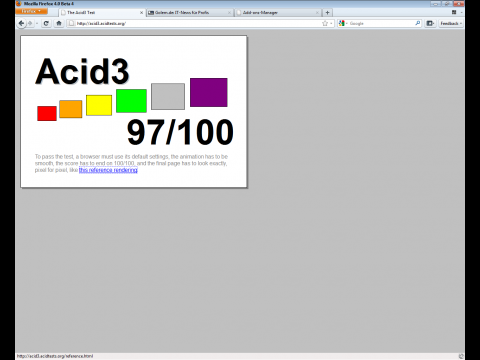Open the orange Firefox menu button
Screen dimensions: 480x360
(x=31, y=11)
